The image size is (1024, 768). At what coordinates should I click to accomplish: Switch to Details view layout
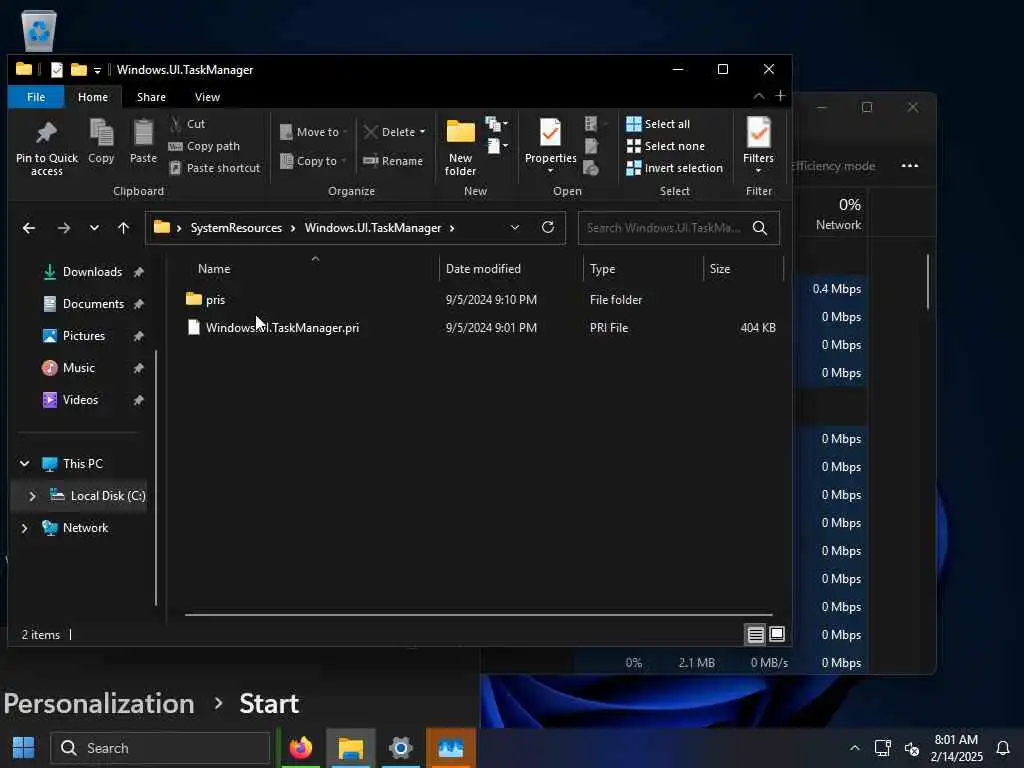(756, 635)
